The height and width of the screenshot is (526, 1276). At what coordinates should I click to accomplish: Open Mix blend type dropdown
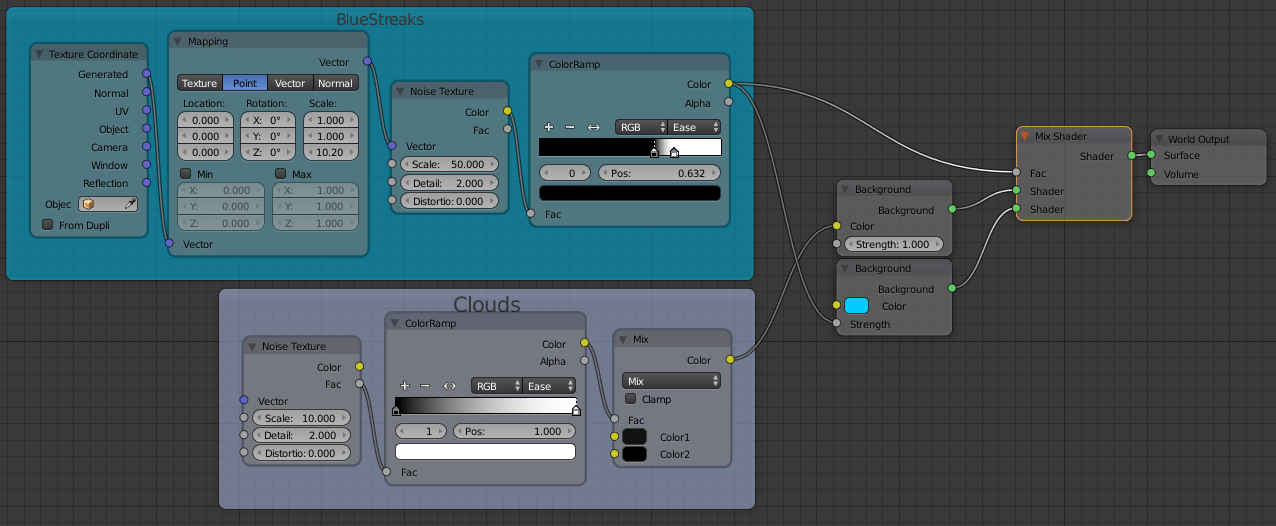671,381
